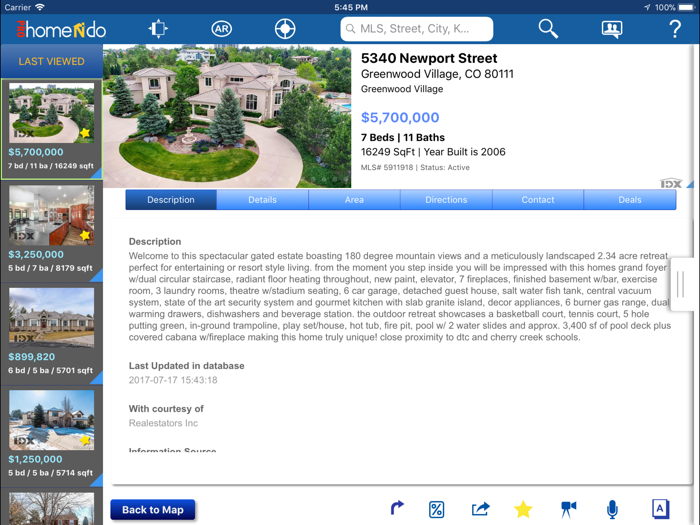Open the help question mark icon

click(x=675, y=29)
